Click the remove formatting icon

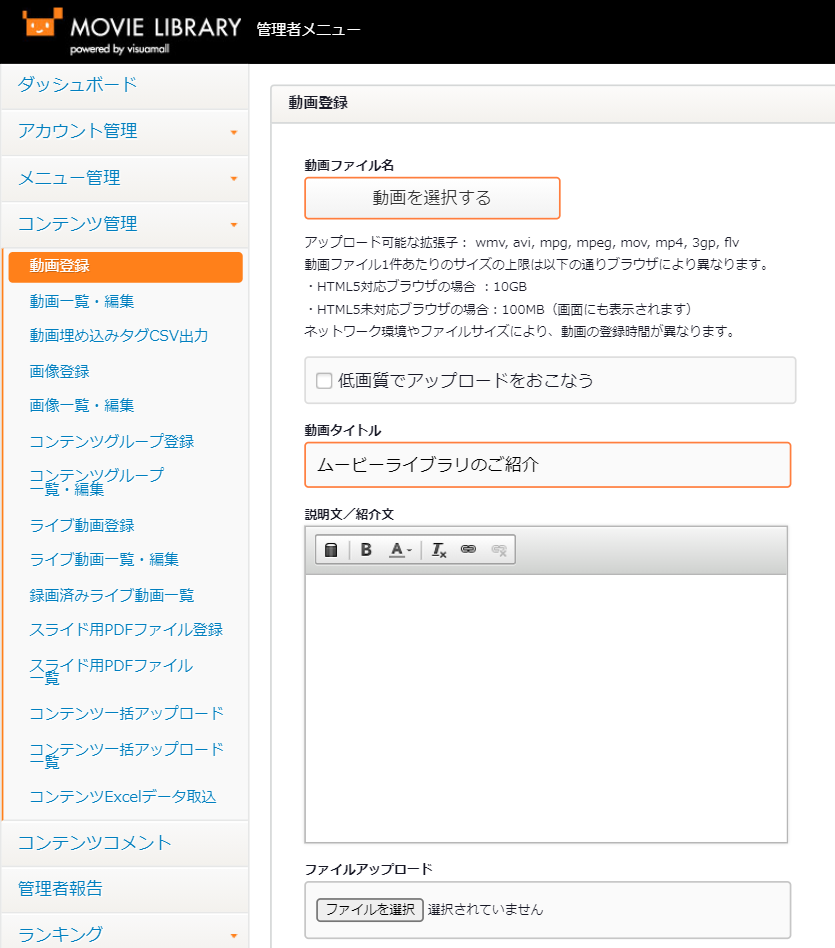439,550
